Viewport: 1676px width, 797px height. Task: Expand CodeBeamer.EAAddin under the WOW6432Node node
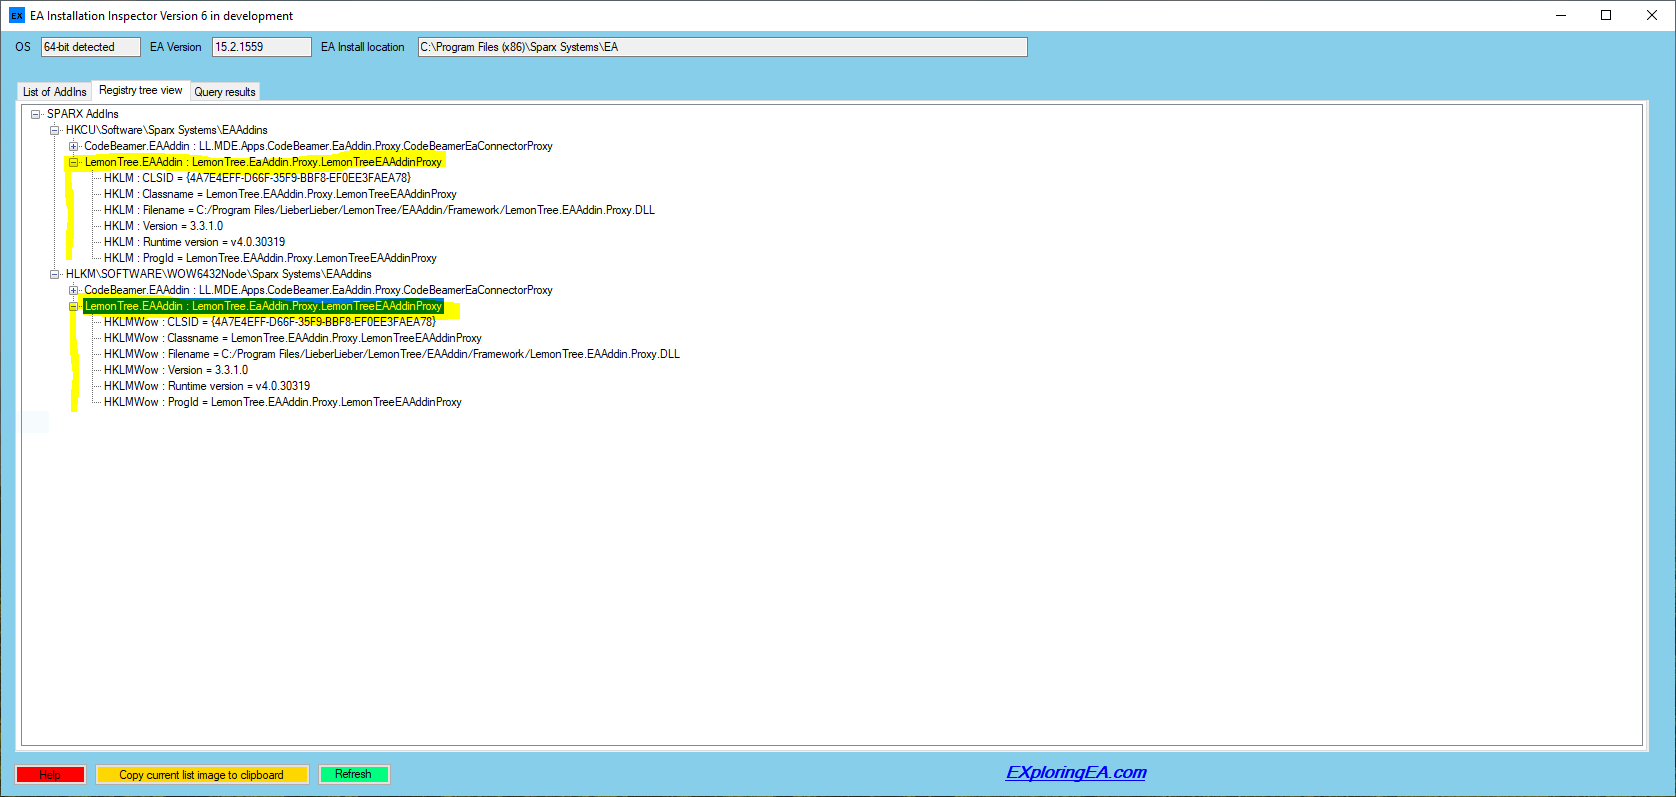(x=73, y=290)
